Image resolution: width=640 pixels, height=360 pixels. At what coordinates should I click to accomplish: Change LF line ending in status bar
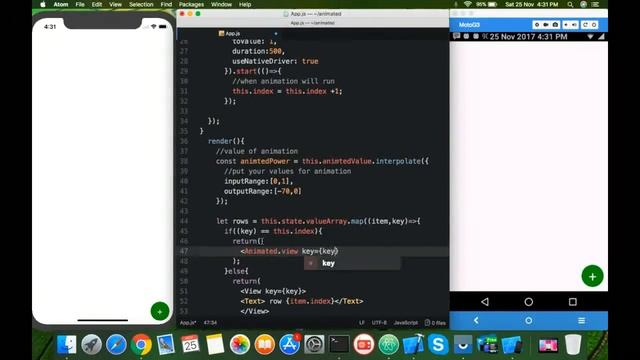pyautogui.click(x=362, y=323)
